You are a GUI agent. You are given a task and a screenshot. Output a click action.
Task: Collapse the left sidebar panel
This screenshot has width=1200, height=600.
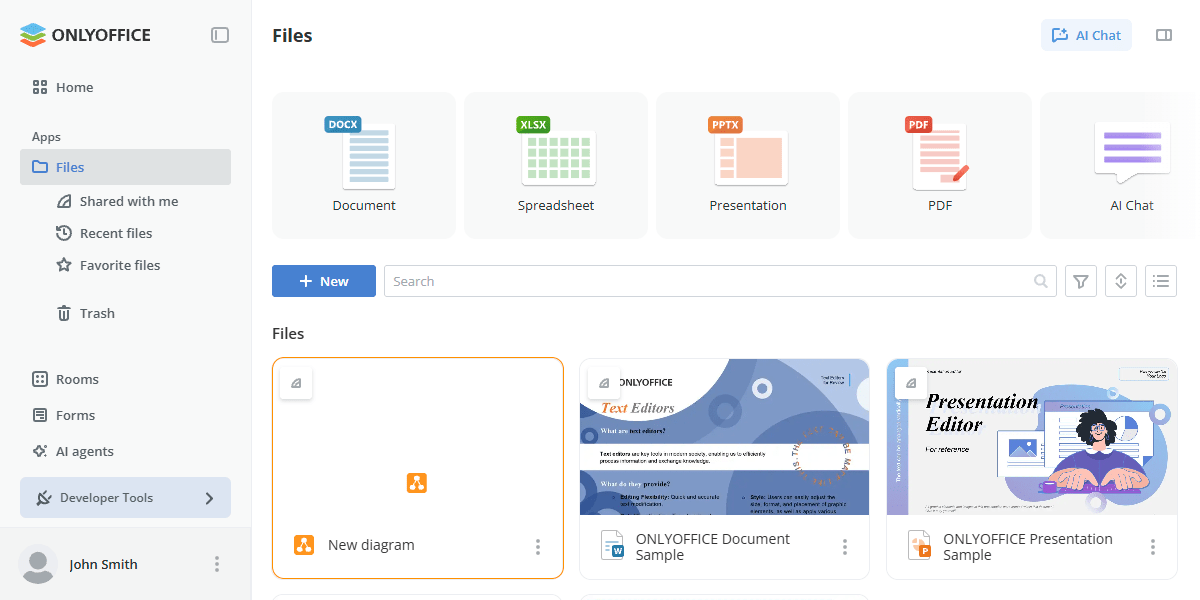(220, 35)
